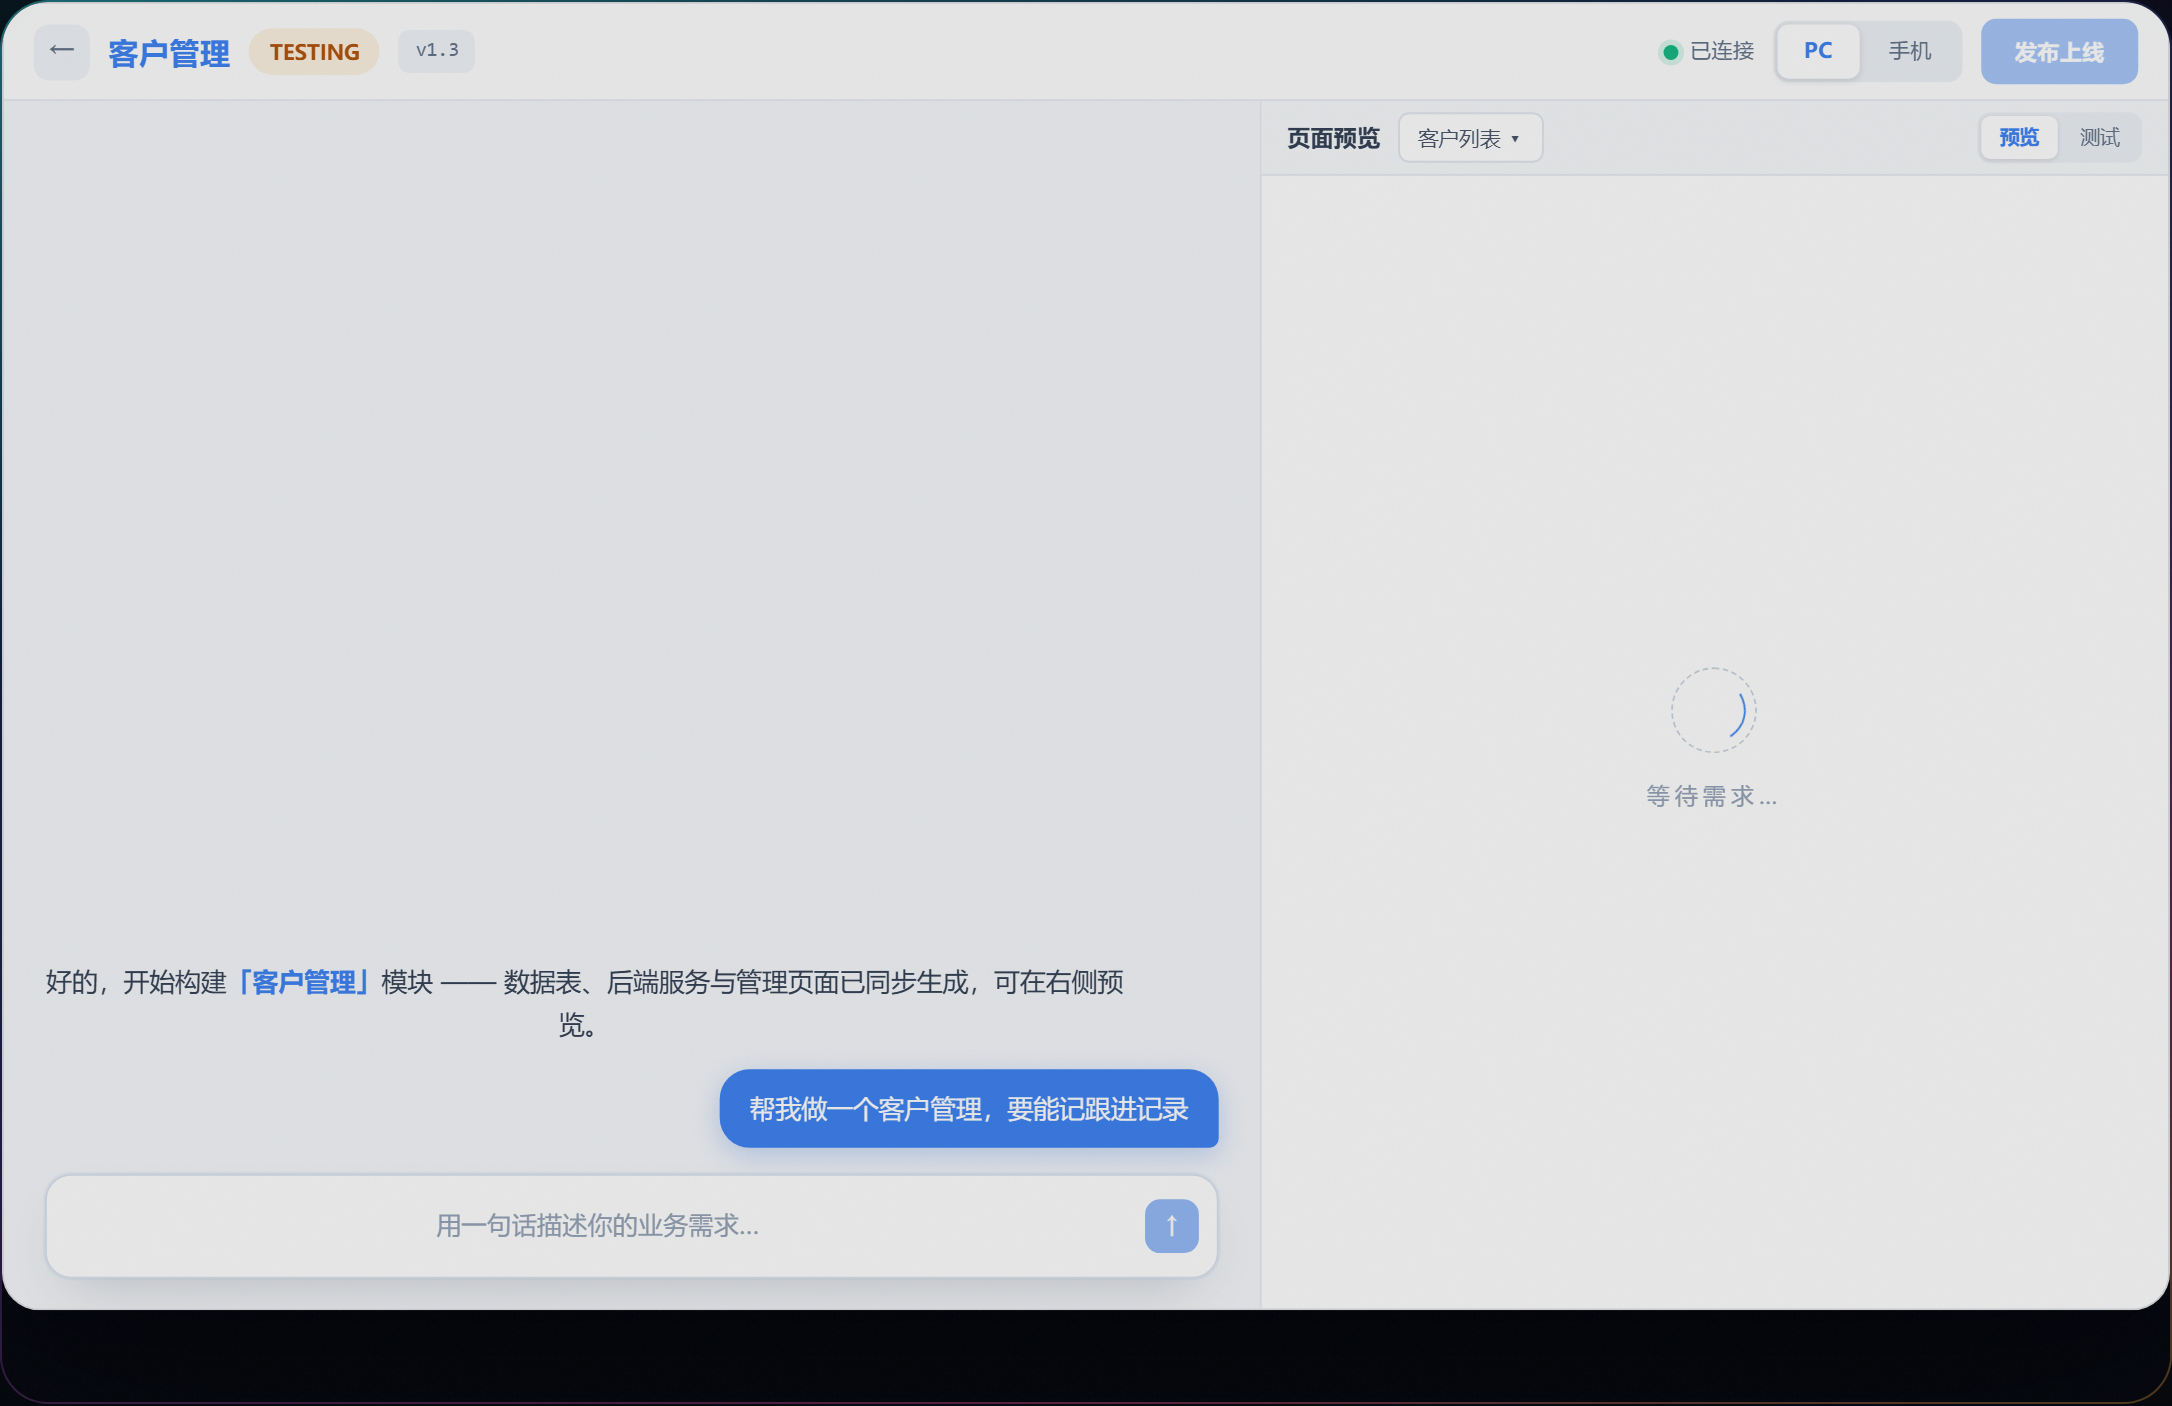Select the 测试 tab
Viewport: 2172px width, 1406px height.
[2099, 138]
